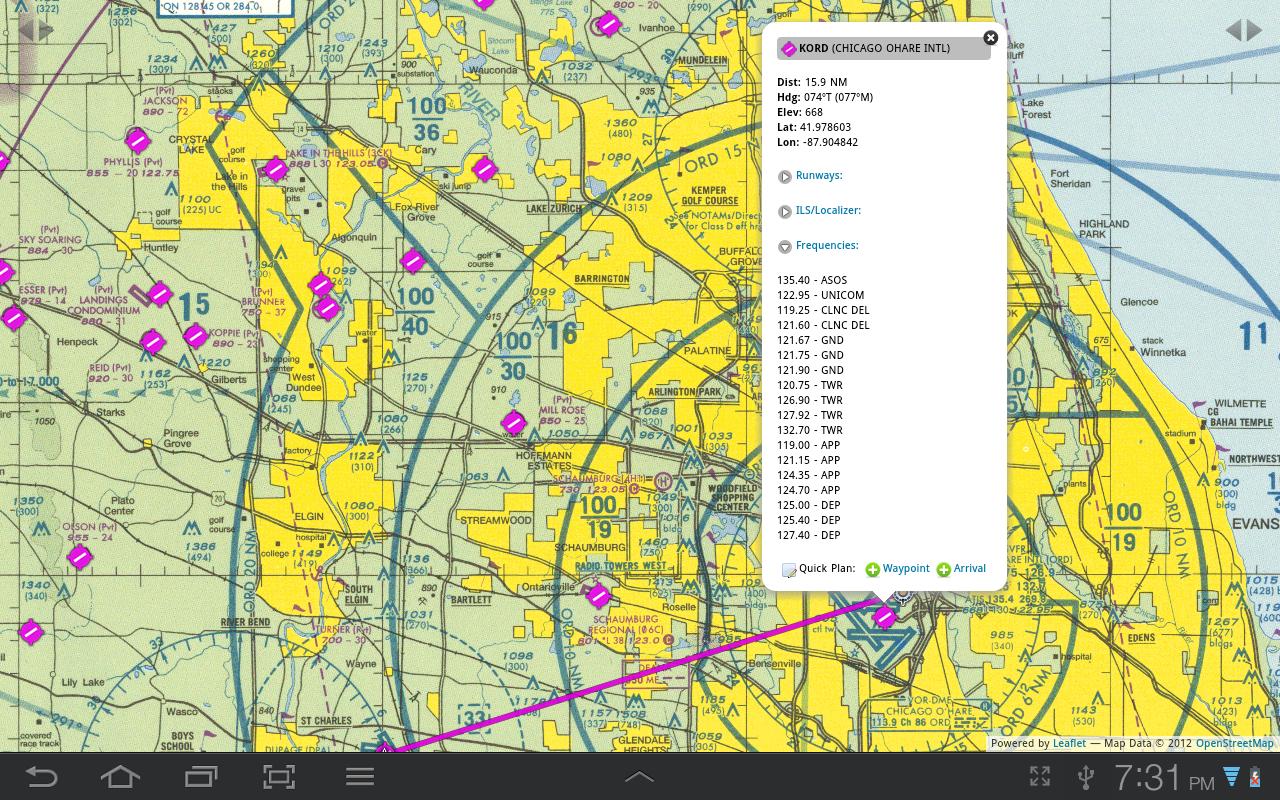
Task: Collapse the Frequencies section
Action: point(826,246)
